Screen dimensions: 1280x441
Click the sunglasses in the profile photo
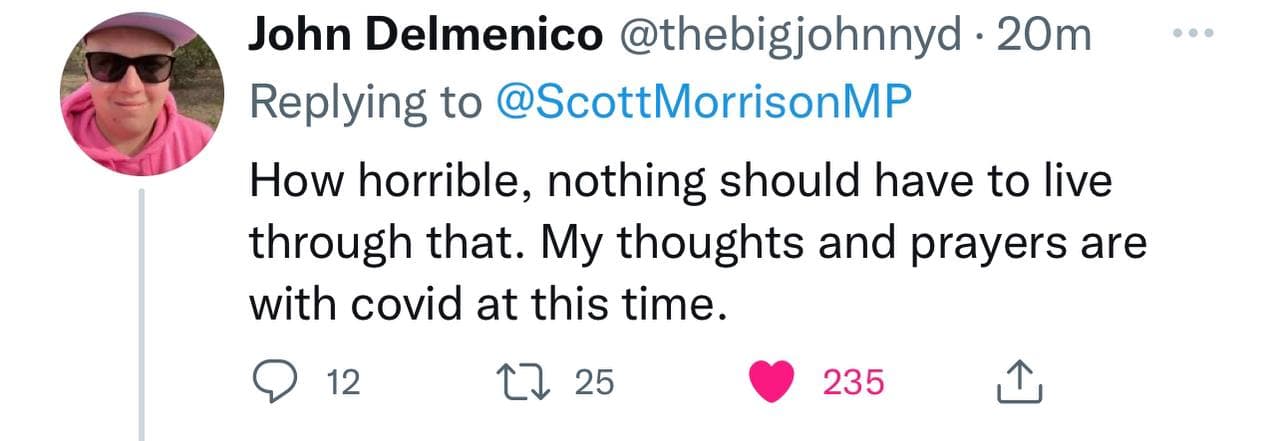tap(130, 66)
